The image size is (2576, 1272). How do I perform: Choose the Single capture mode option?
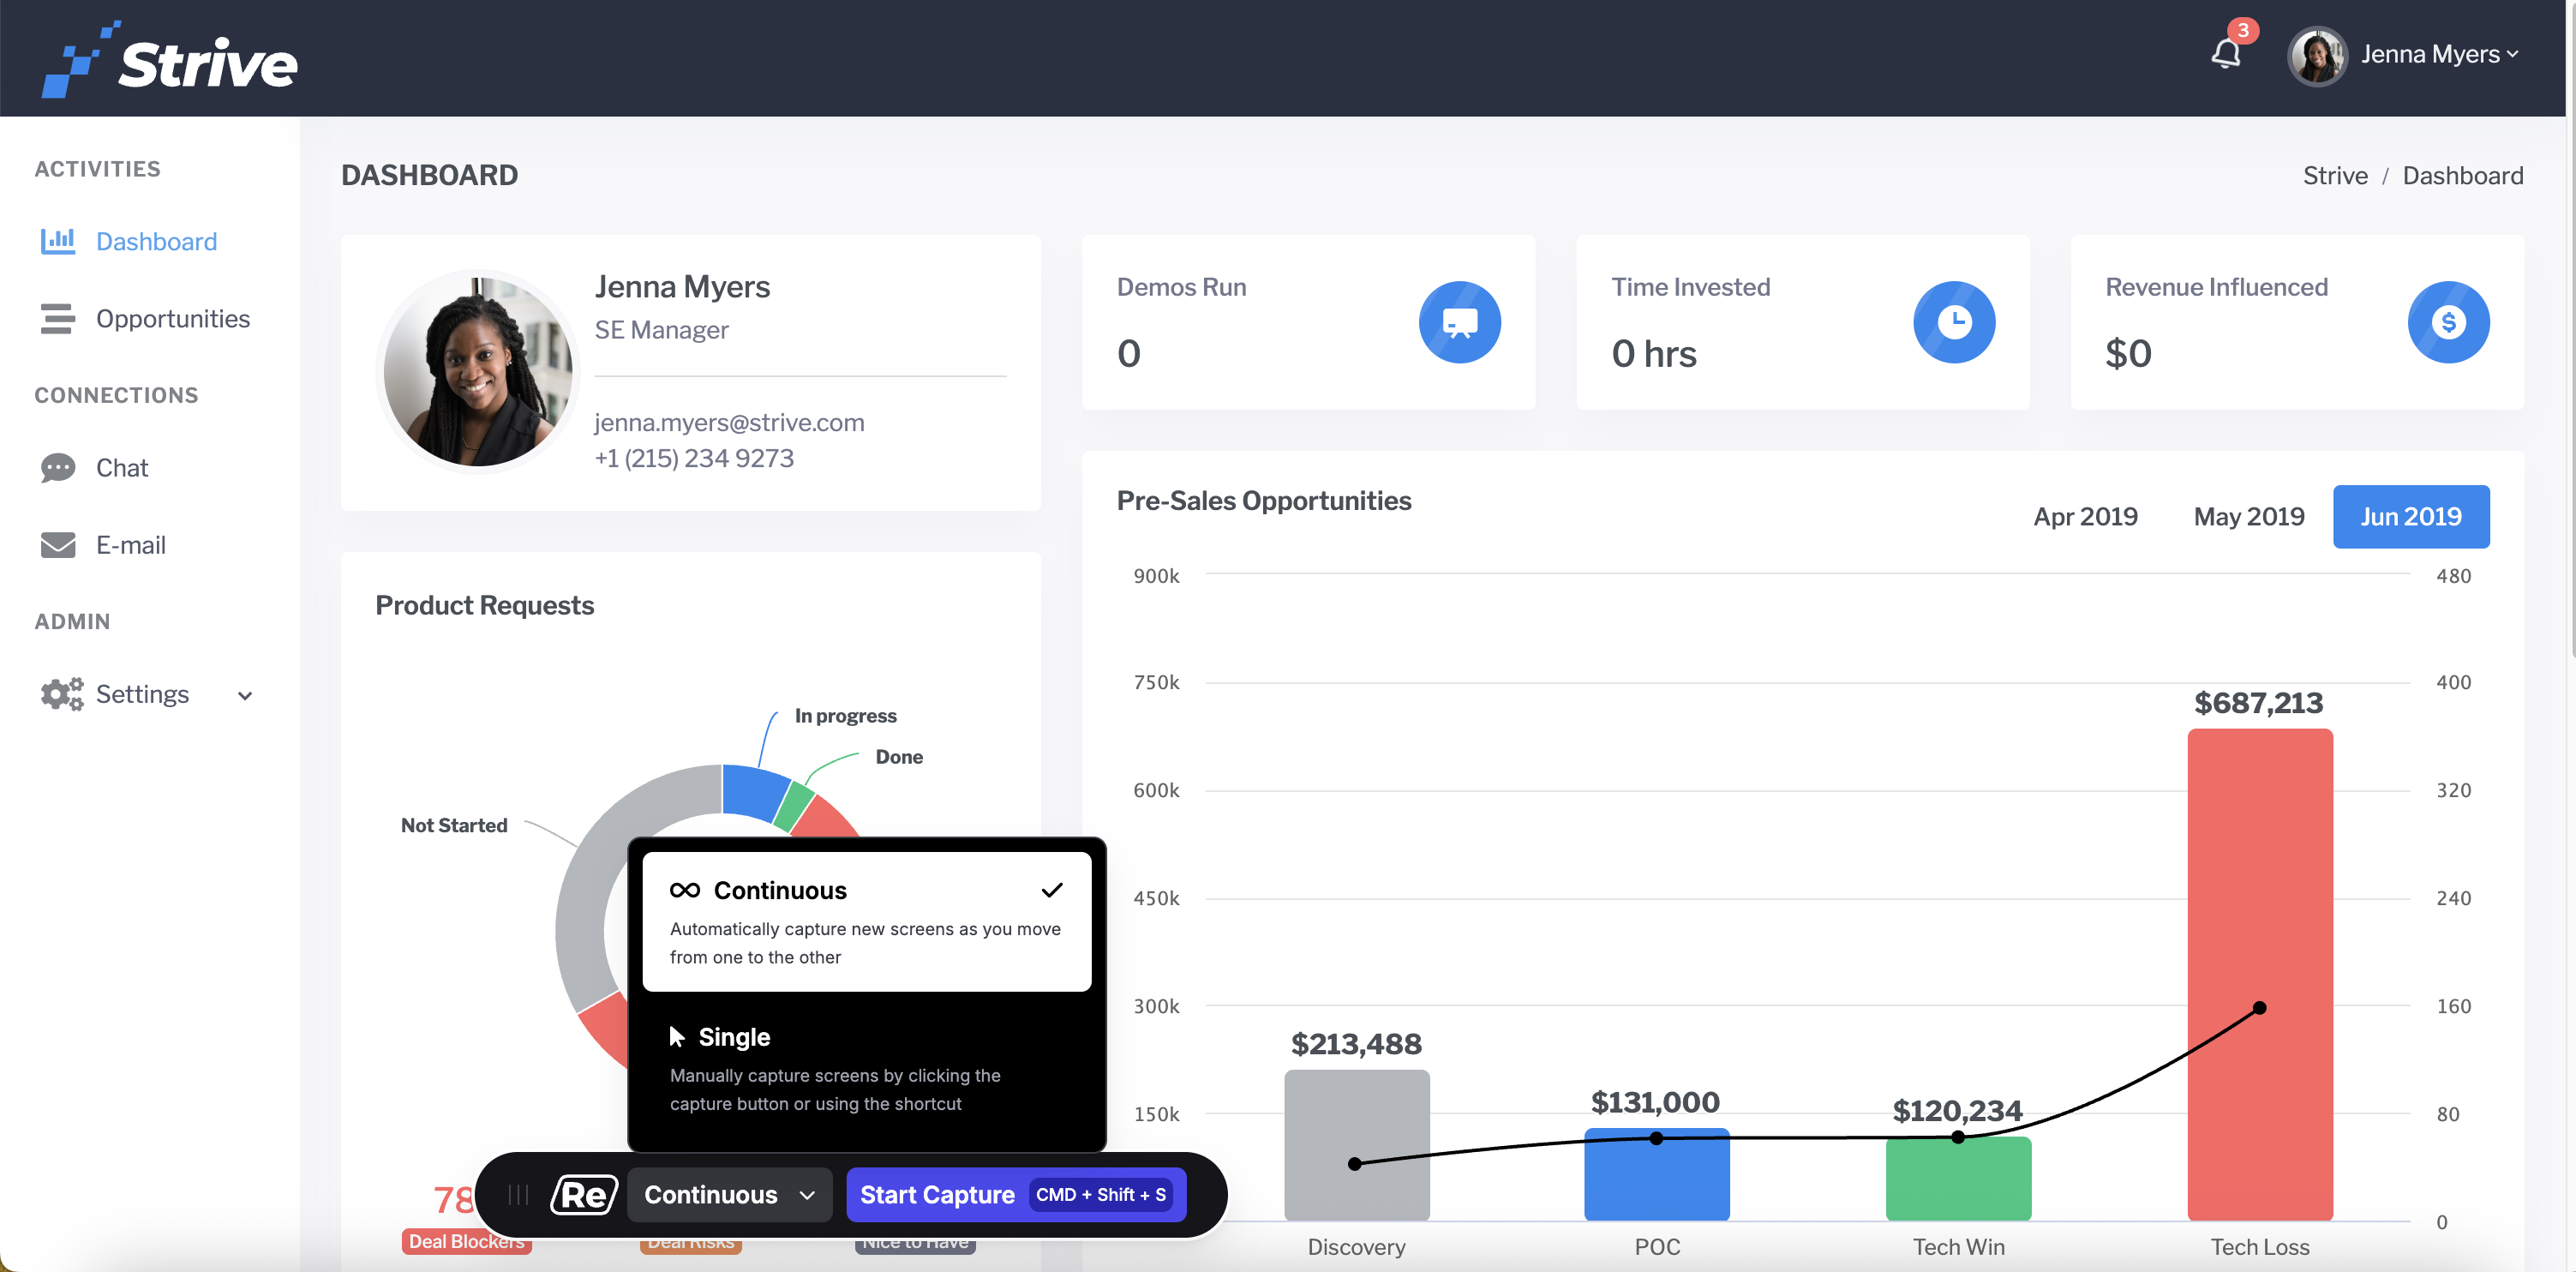[866, 1068]
